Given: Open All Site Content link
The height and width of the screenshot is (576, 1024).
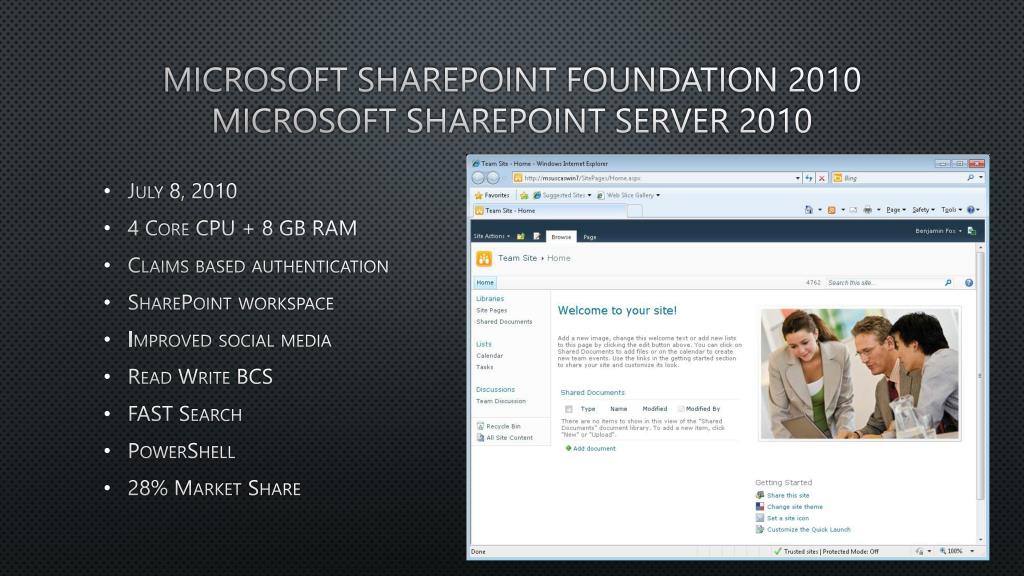Looking at the screenshot, I should (509, 438).
